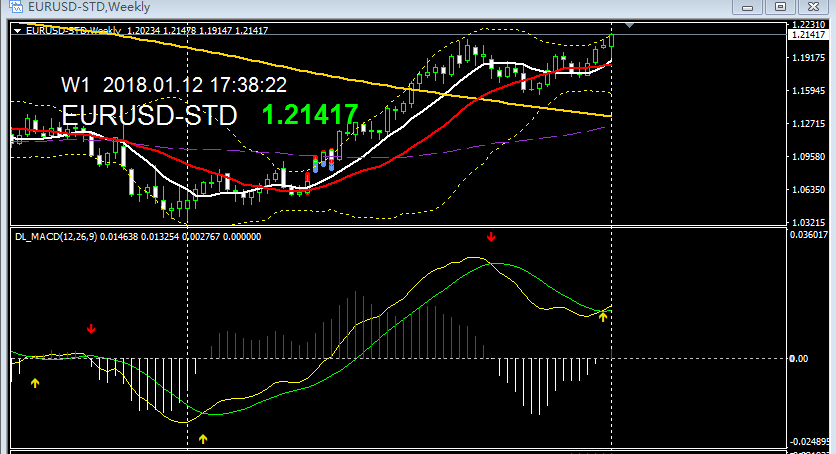Screen dimensions: 836x454
Task: Click the DL_MACD(12,26,9) indicator label
Action: point(55,237)
